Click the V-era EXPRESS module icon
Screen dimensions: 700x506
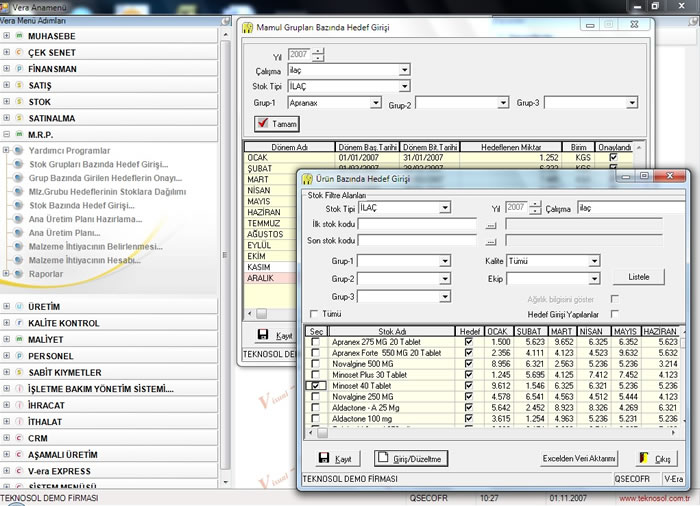[x=19, y=471]
